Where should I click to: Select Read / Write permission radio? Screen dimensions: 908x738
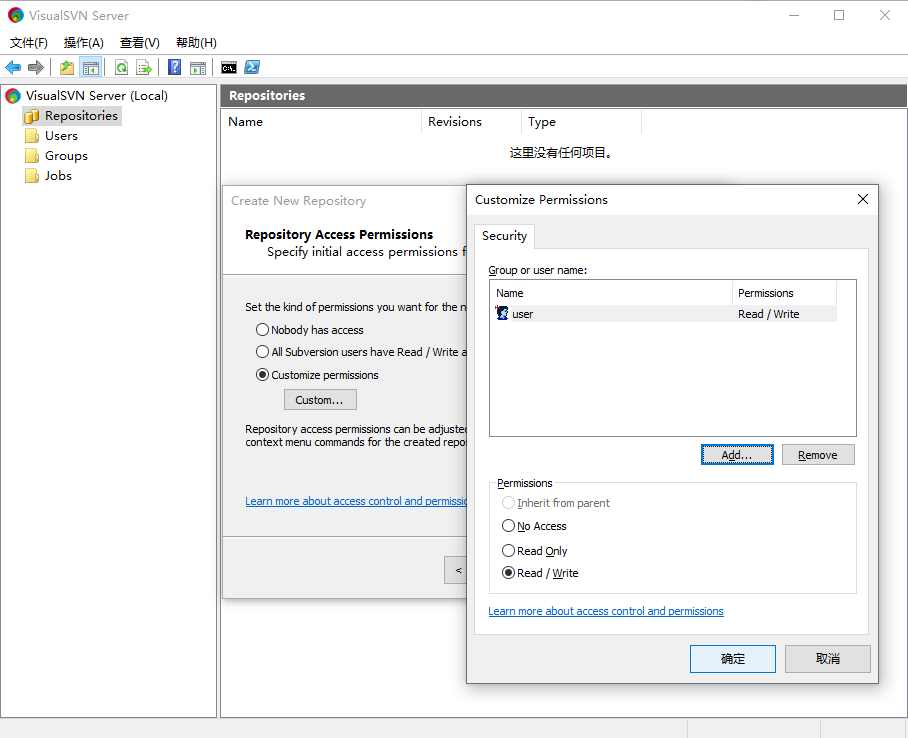pyautogui.click(x=508, y=573)
